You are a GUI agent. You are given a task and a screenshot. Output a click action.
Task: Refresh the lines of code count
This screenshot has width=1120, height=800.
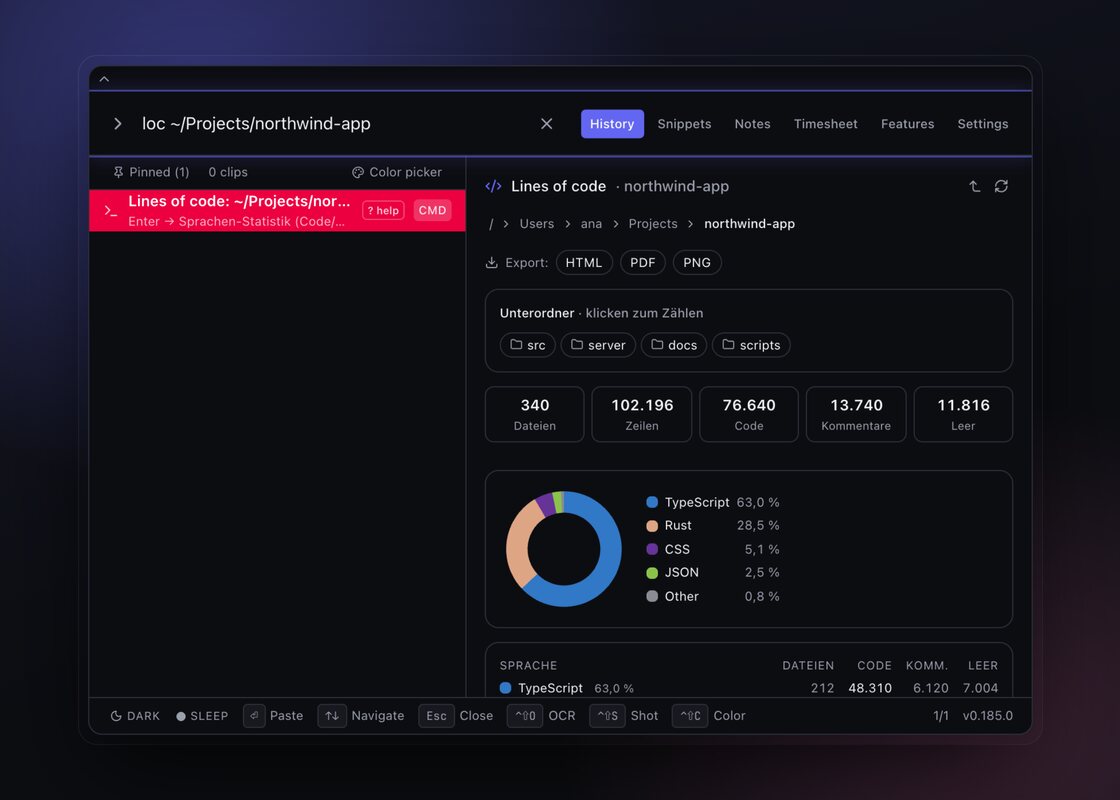click(1001, 186)
